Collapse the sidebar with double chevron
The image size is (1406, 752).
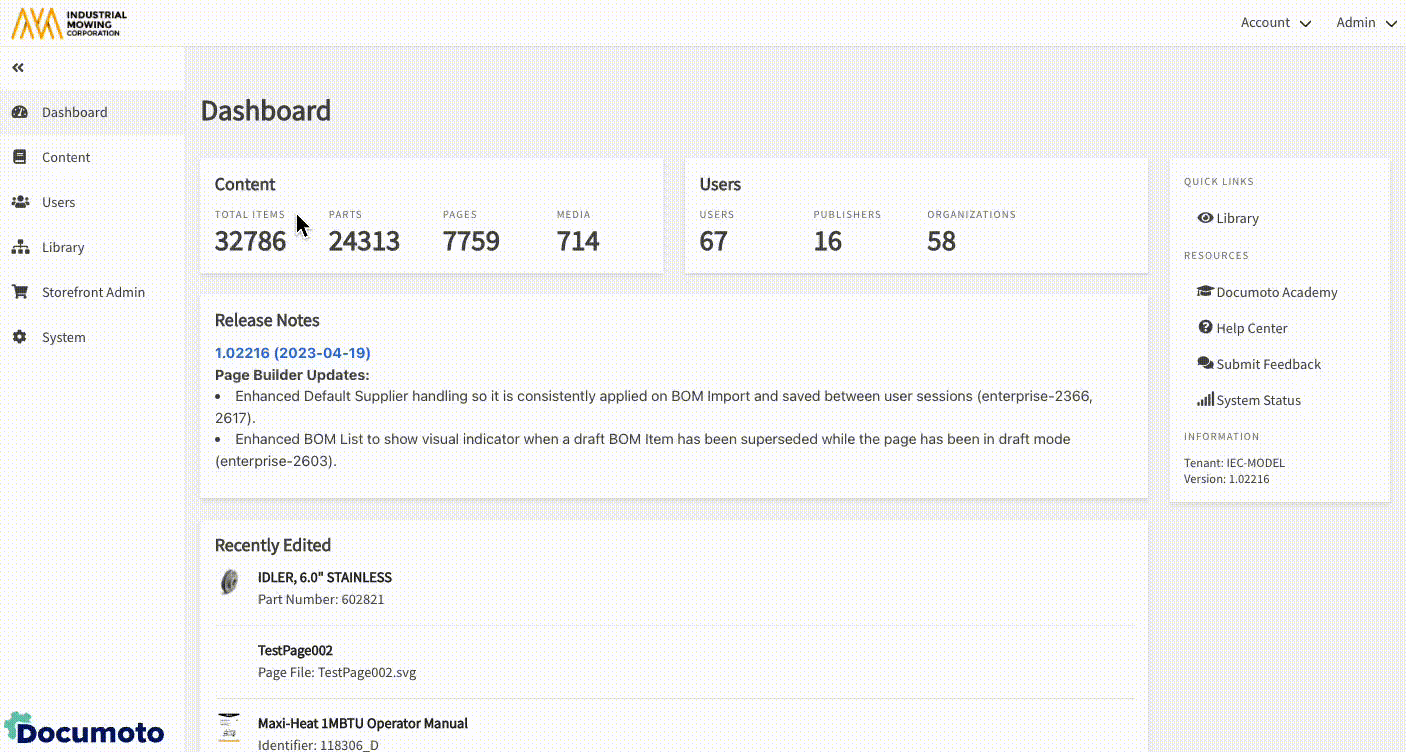[18, 68]
